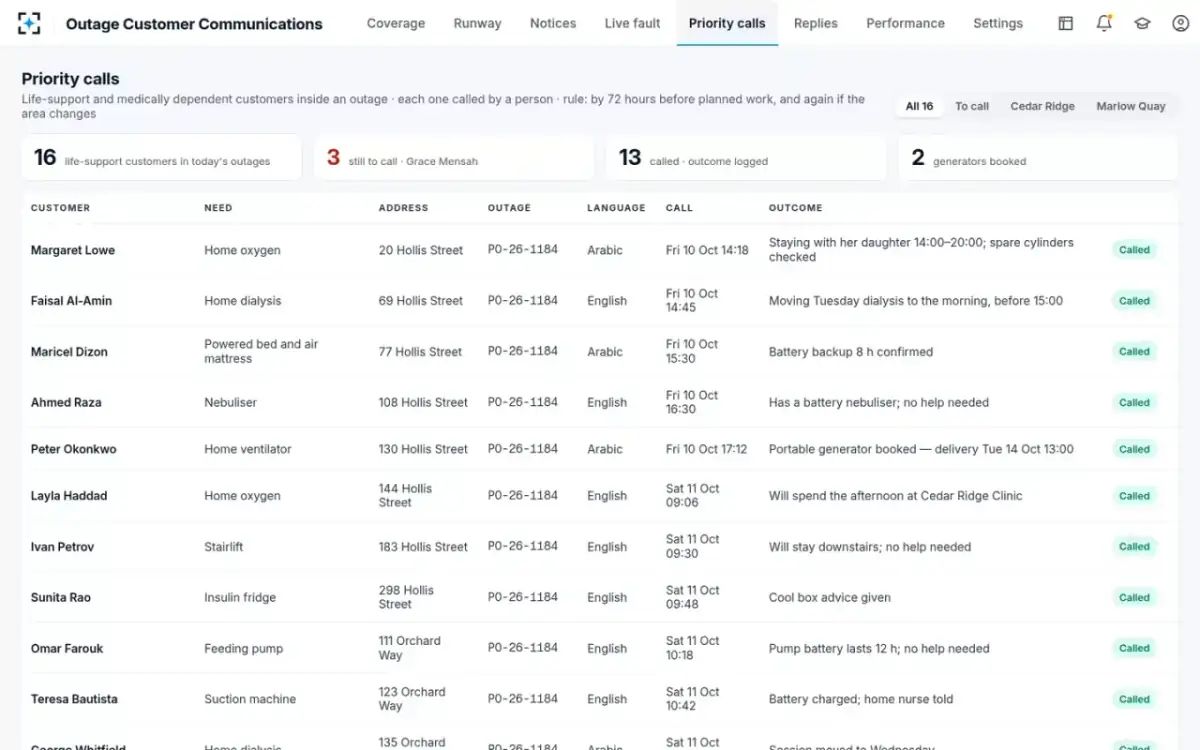Click the 13 called outcome logged card
The image size is (1200, 750).
point(746,158)
